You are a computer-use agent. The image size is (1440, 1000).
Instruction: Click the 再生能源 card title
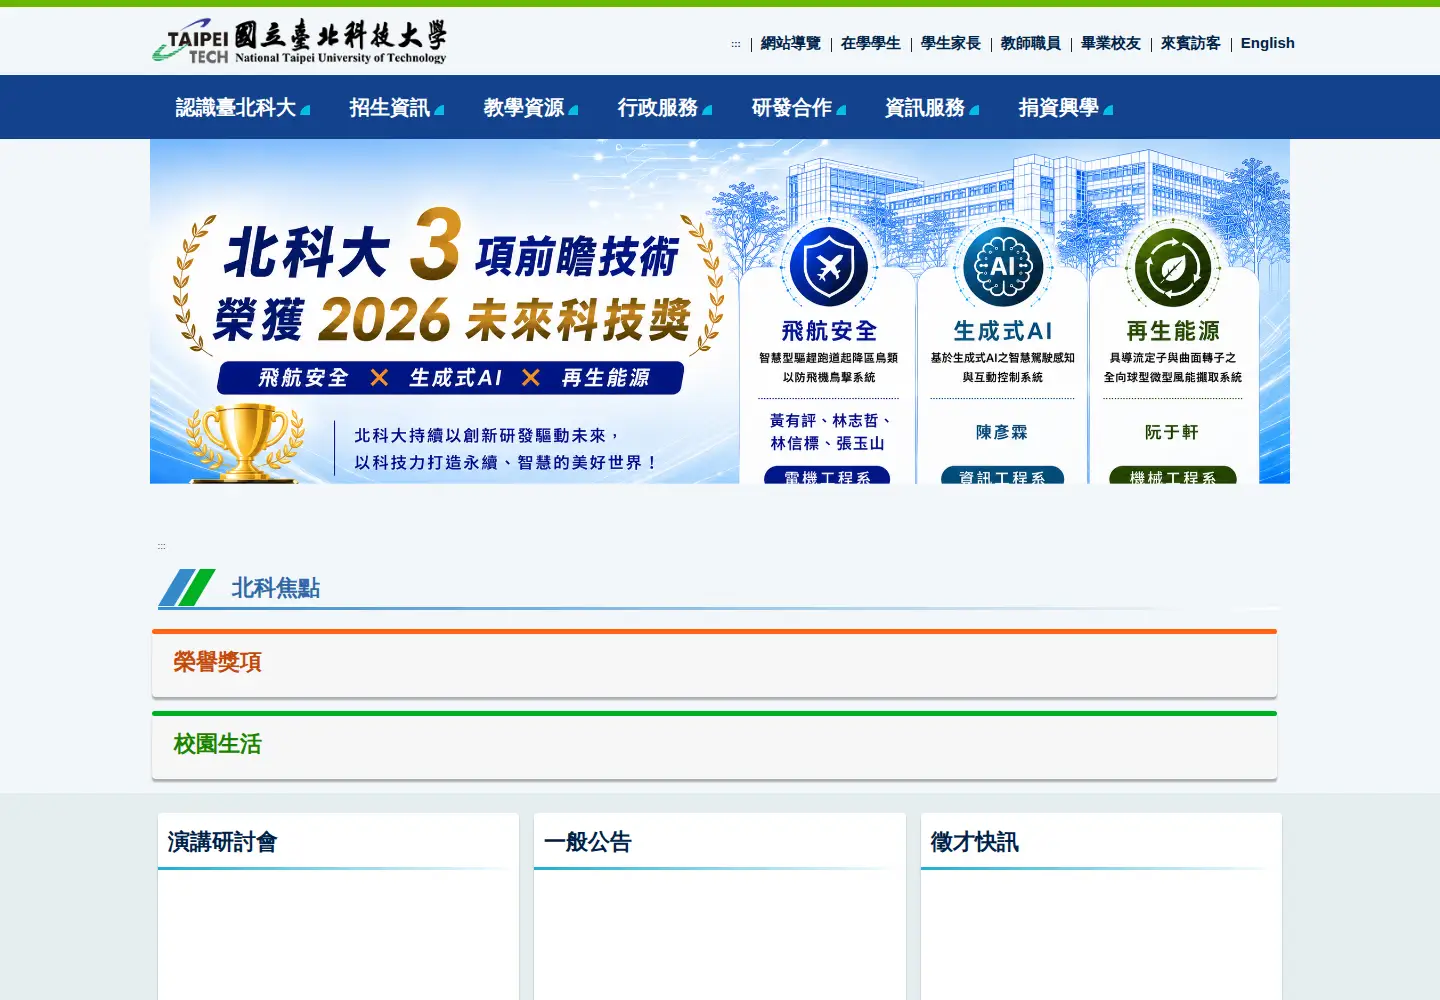(x=1173, y=331)
